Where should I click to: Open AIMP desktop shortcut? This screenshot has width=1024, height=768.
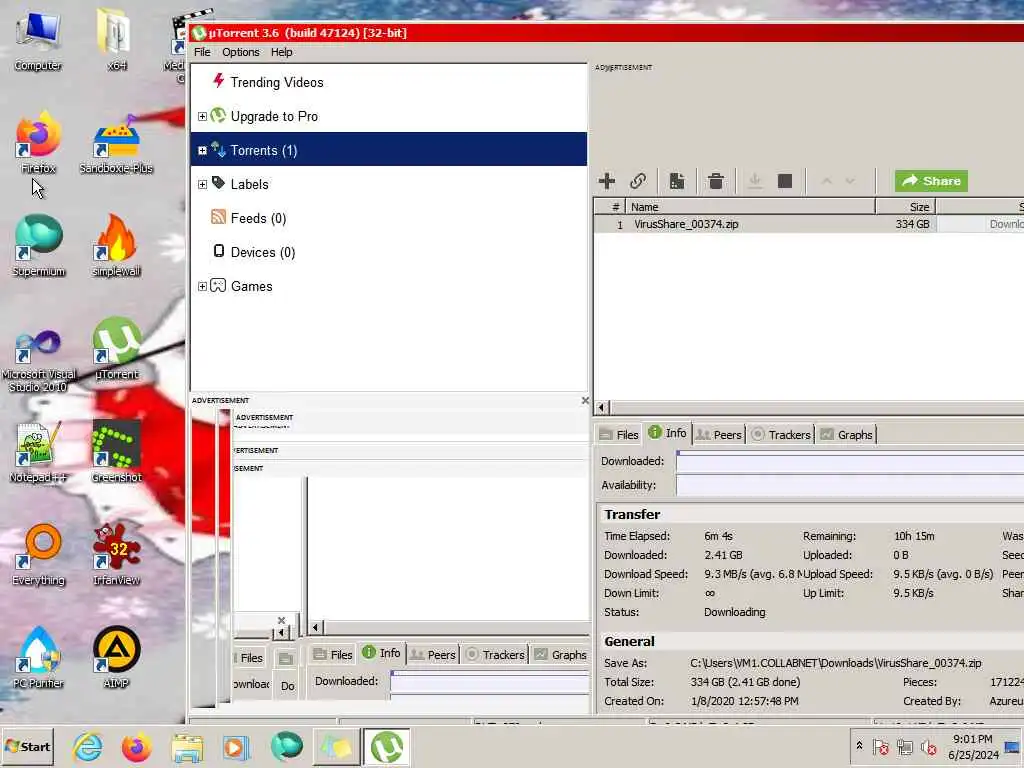coord(116,658)
